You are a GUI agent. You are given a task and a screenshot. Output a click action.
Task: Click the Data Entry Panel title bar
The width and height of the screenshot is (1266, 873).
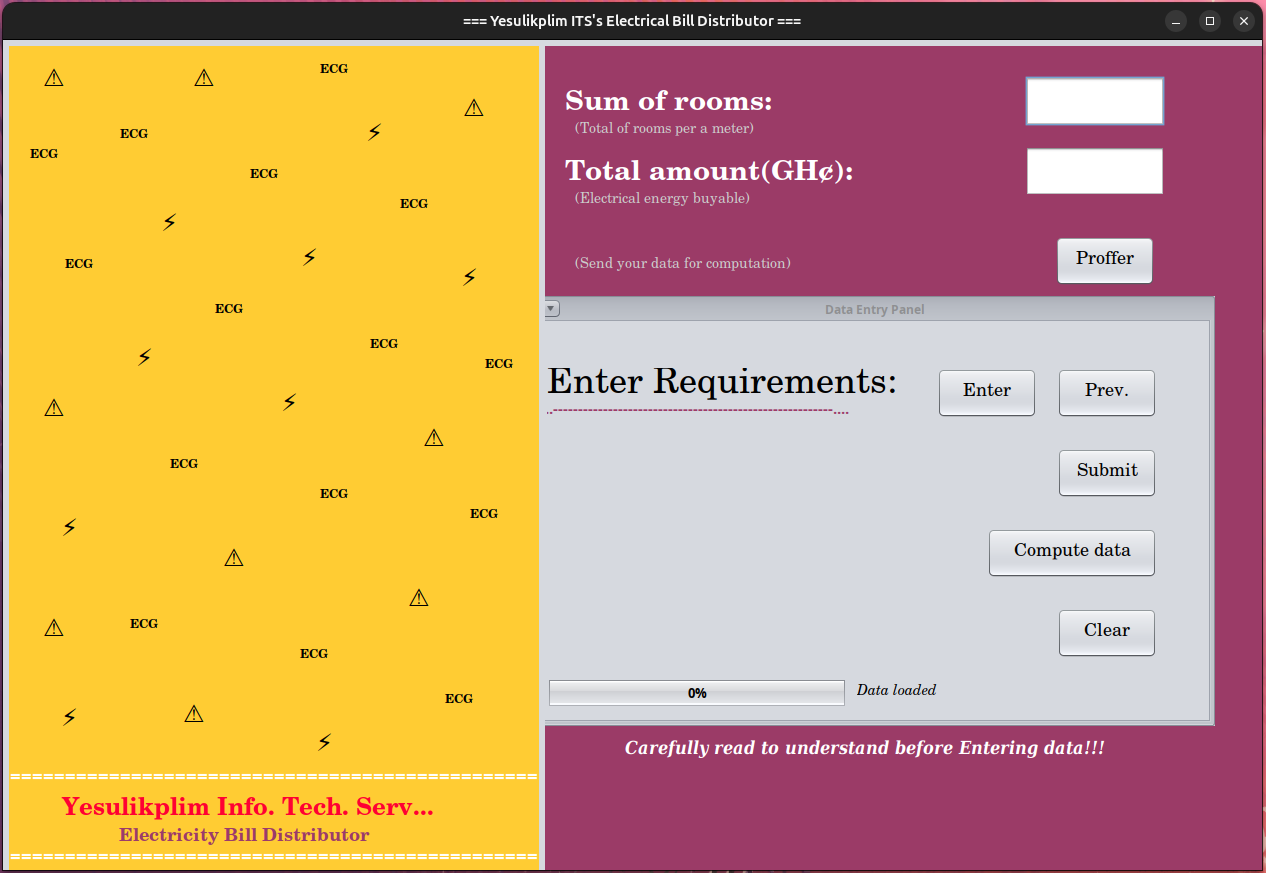[x=874, y=310]
